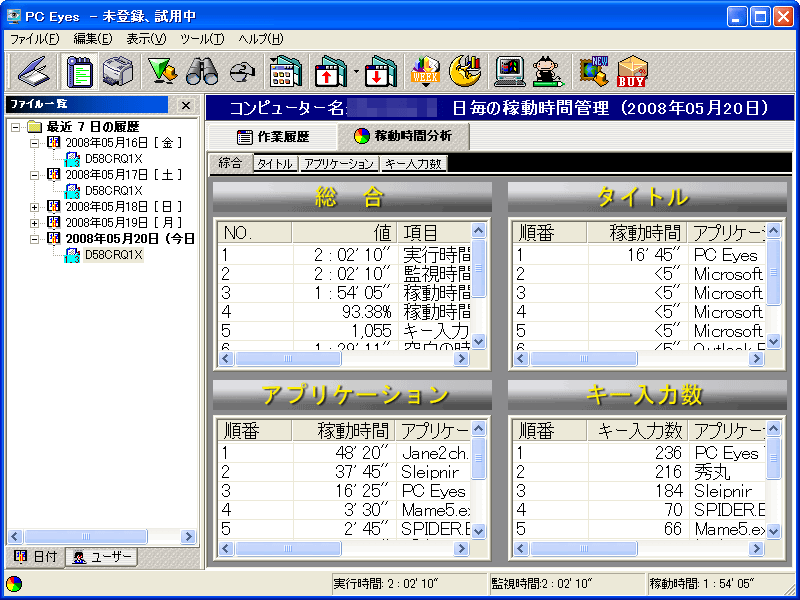Click the green funnel filter icon
This screenshot has height=600, width=800.
tap(162, 71)
